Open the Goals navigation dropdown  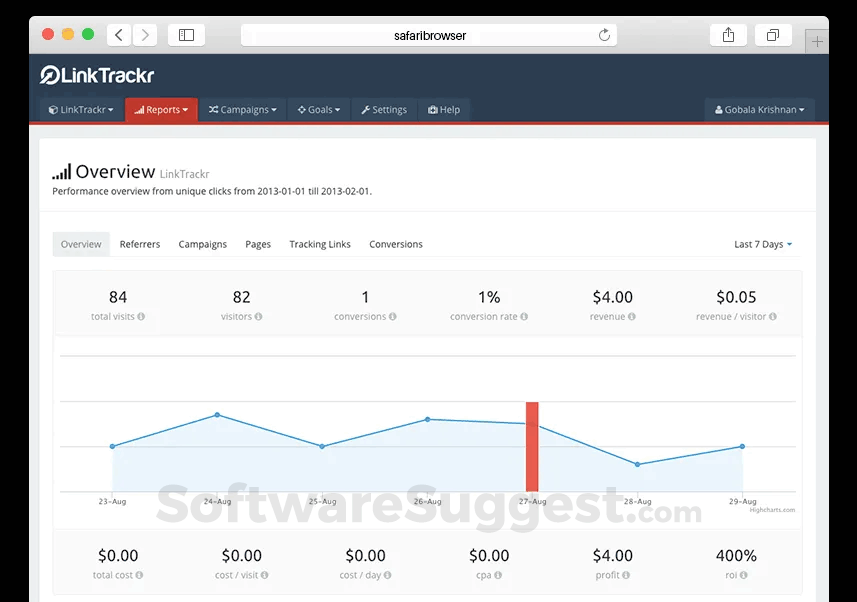click(319, 110)
